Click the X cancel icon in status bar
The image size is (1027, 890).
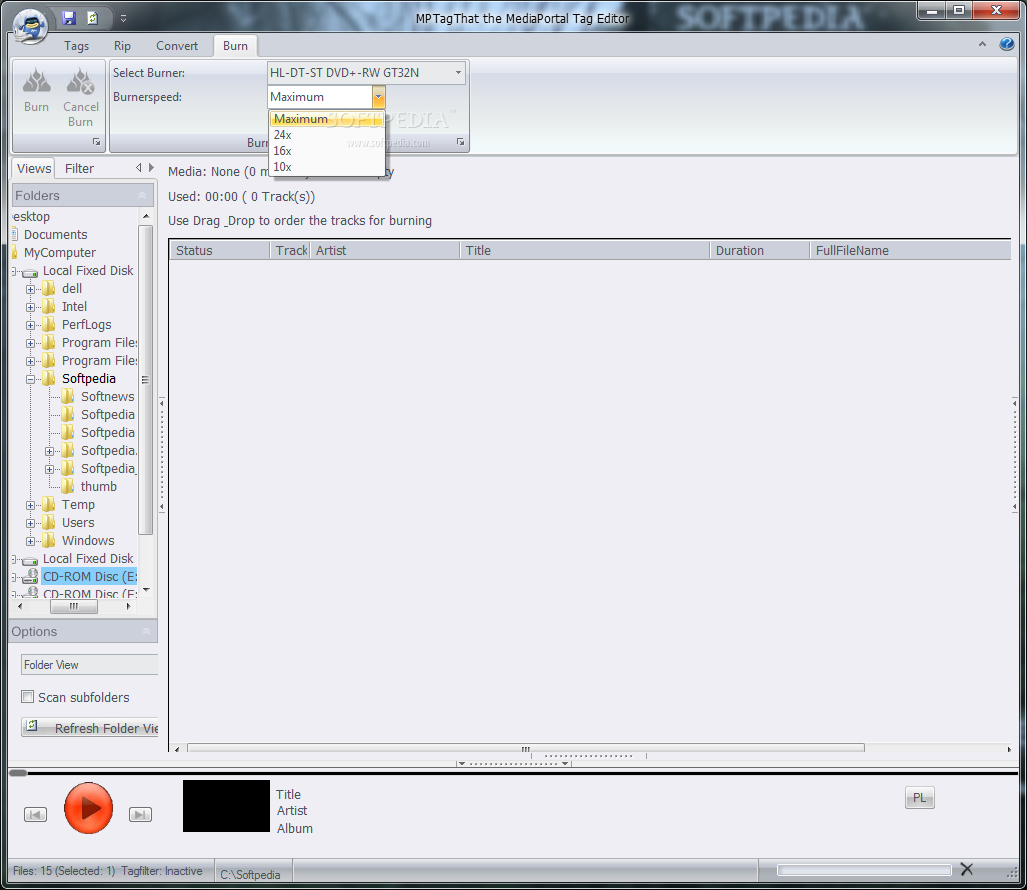(x=966, y=869)
